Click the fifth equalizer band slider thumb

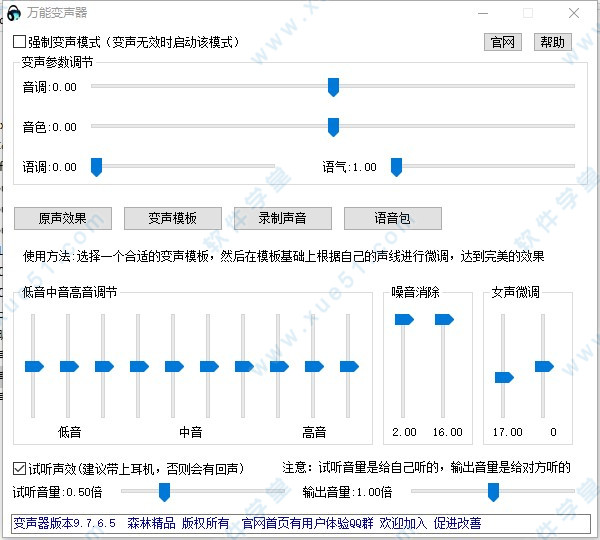tap(174, 367)
